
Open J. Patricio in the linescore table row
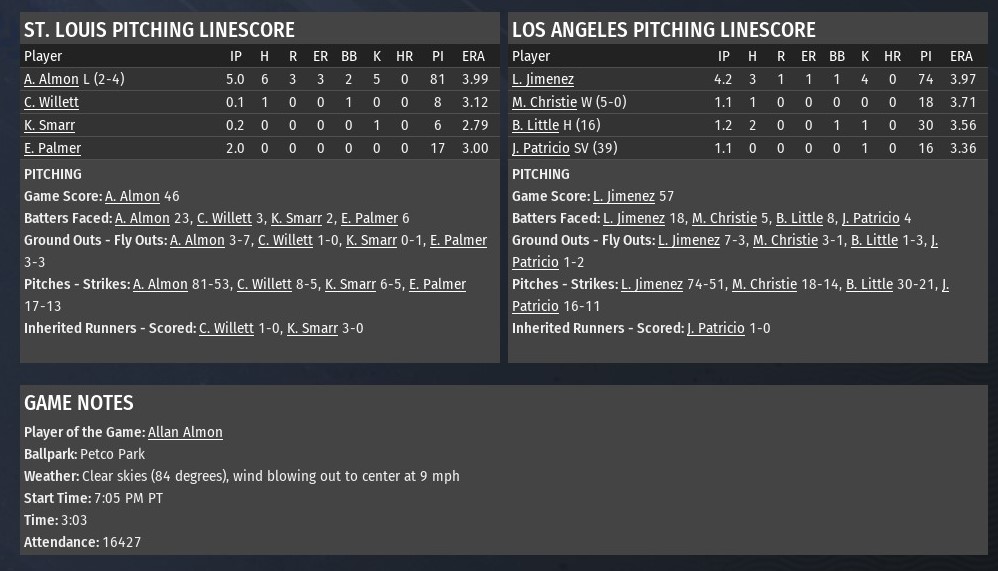click(x=542, y=148)
